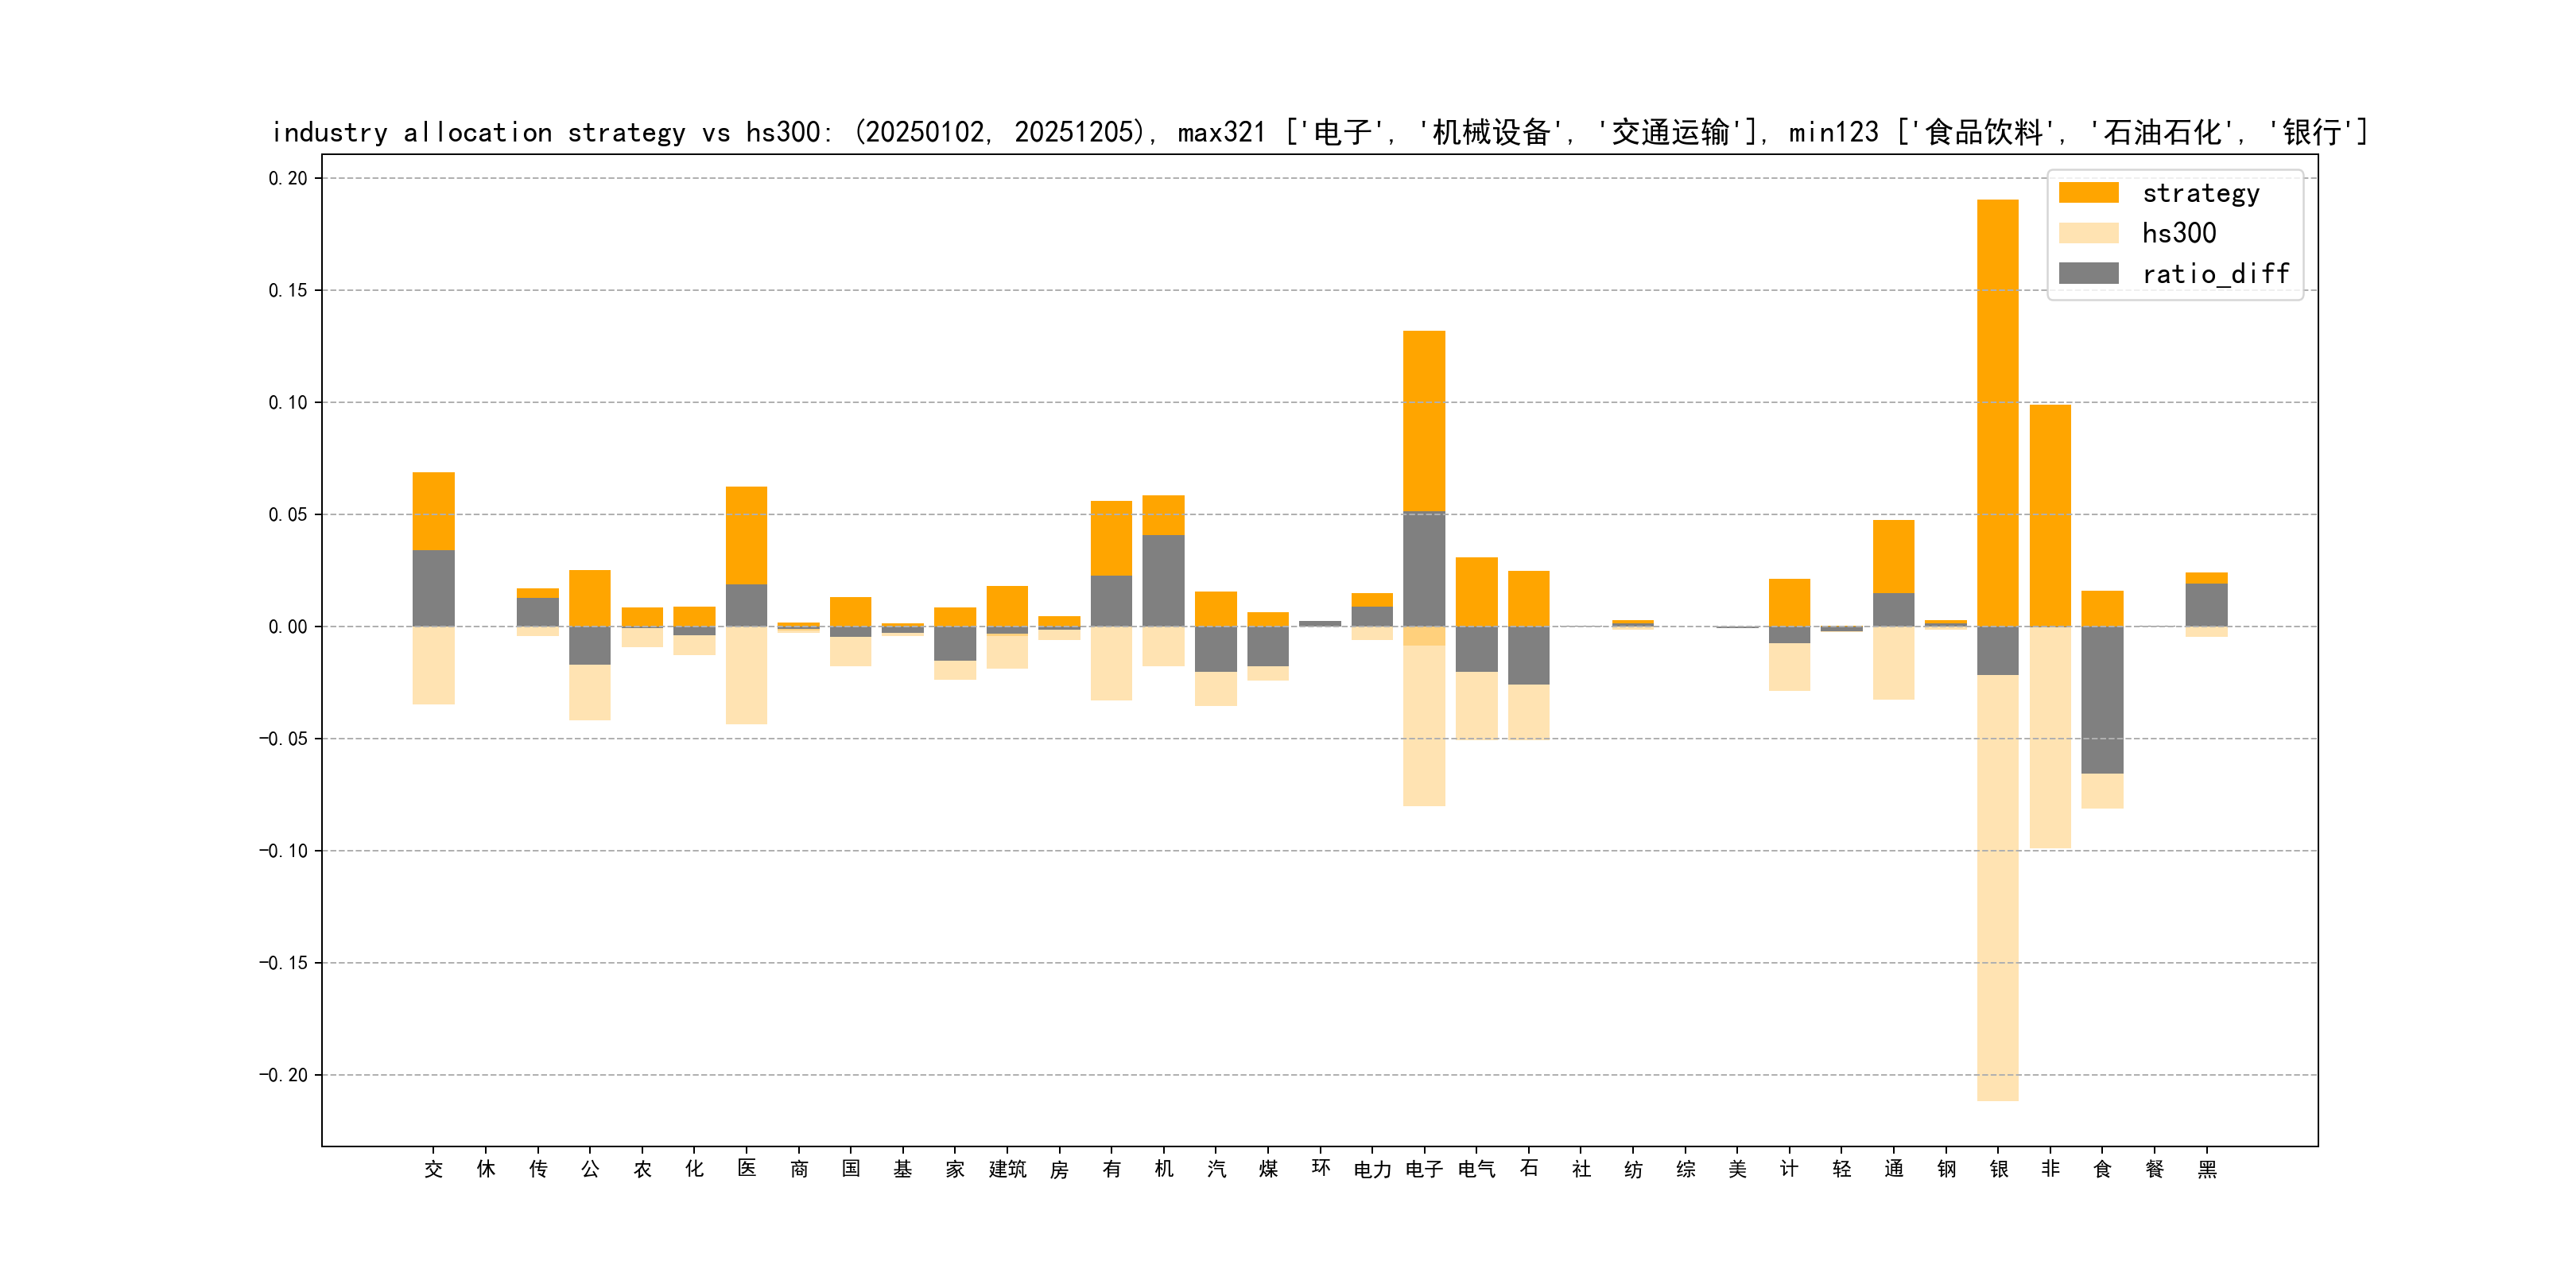This screenshot has width=2576, height=1288.
Task: Click the gray bar above 机
Action: (x=1163, y=580)
